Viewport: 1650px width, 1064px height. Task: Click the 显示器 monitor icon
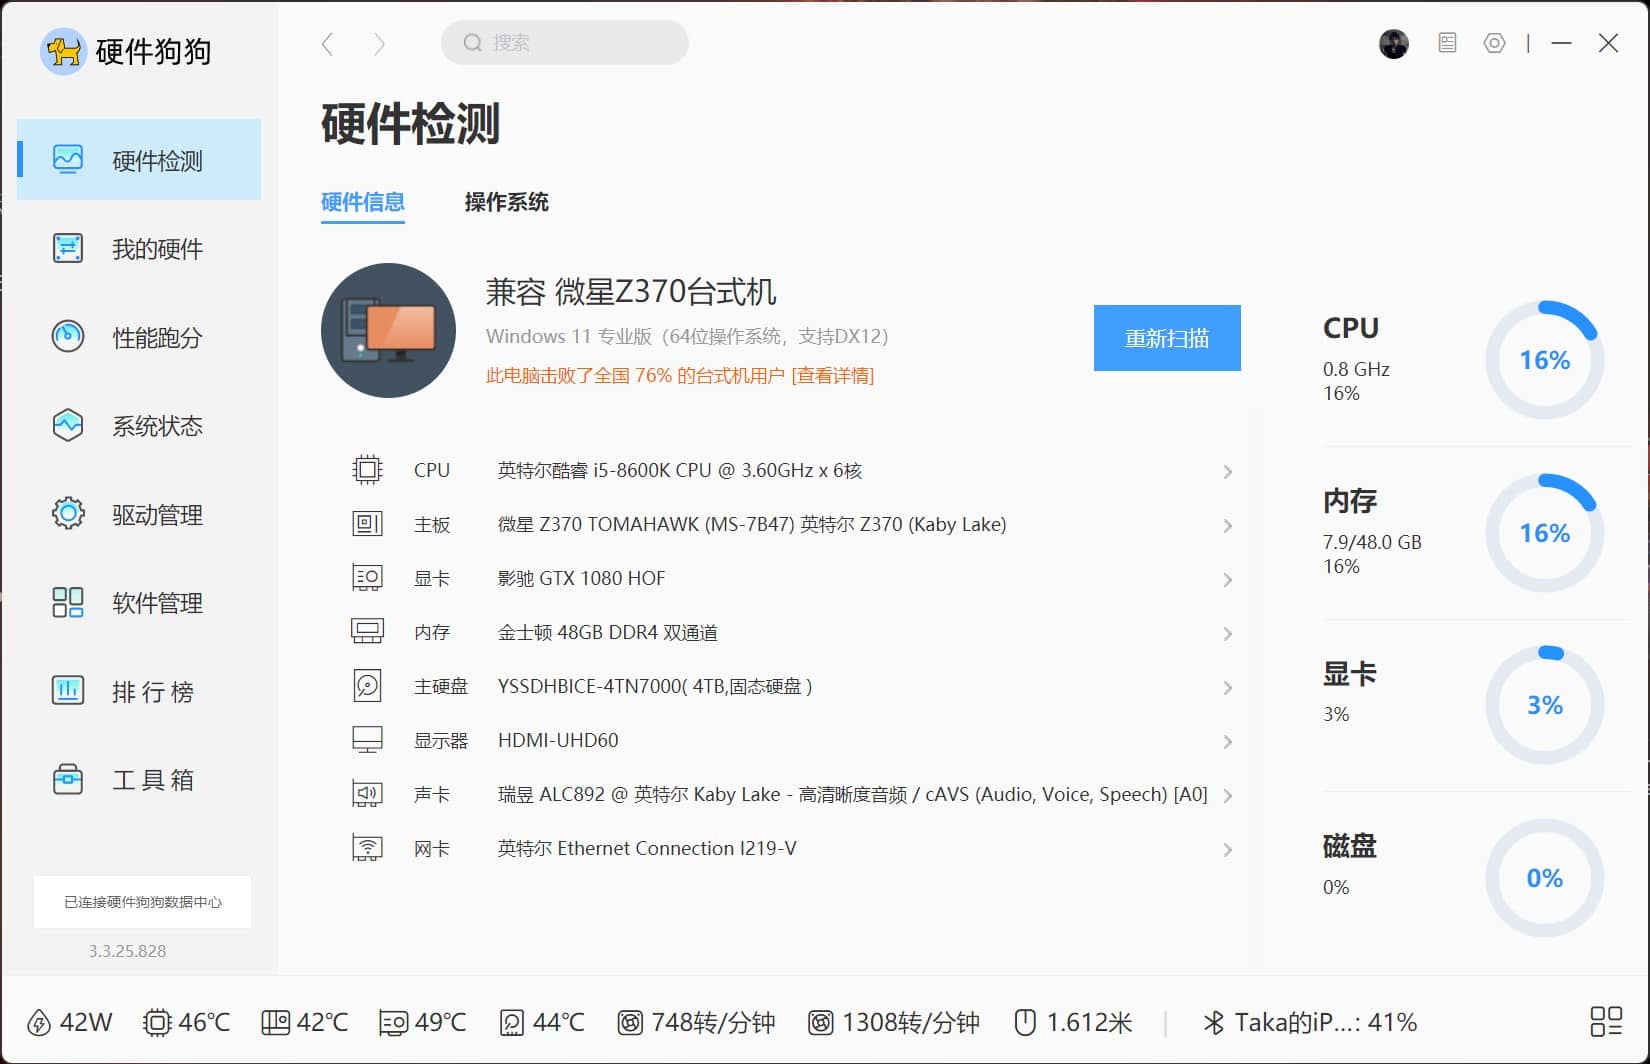(x=367, y=740)
